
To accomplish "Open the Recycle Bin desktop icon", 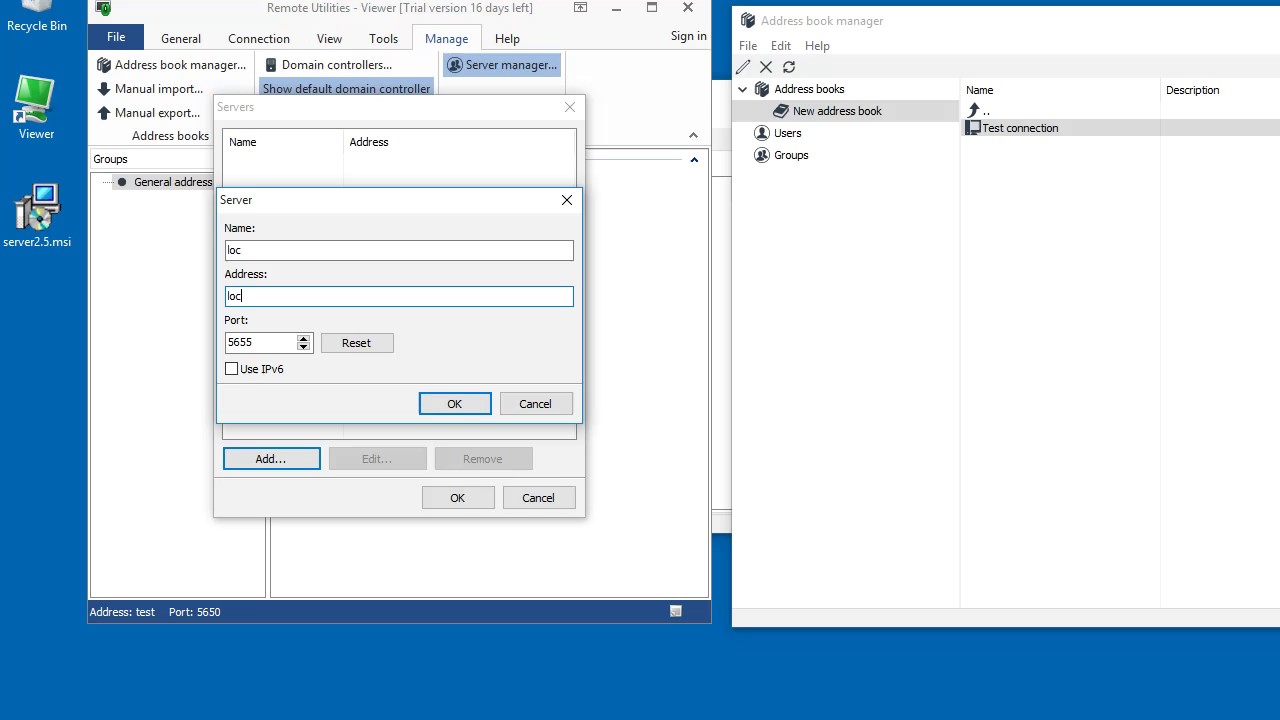I will 37,17.
